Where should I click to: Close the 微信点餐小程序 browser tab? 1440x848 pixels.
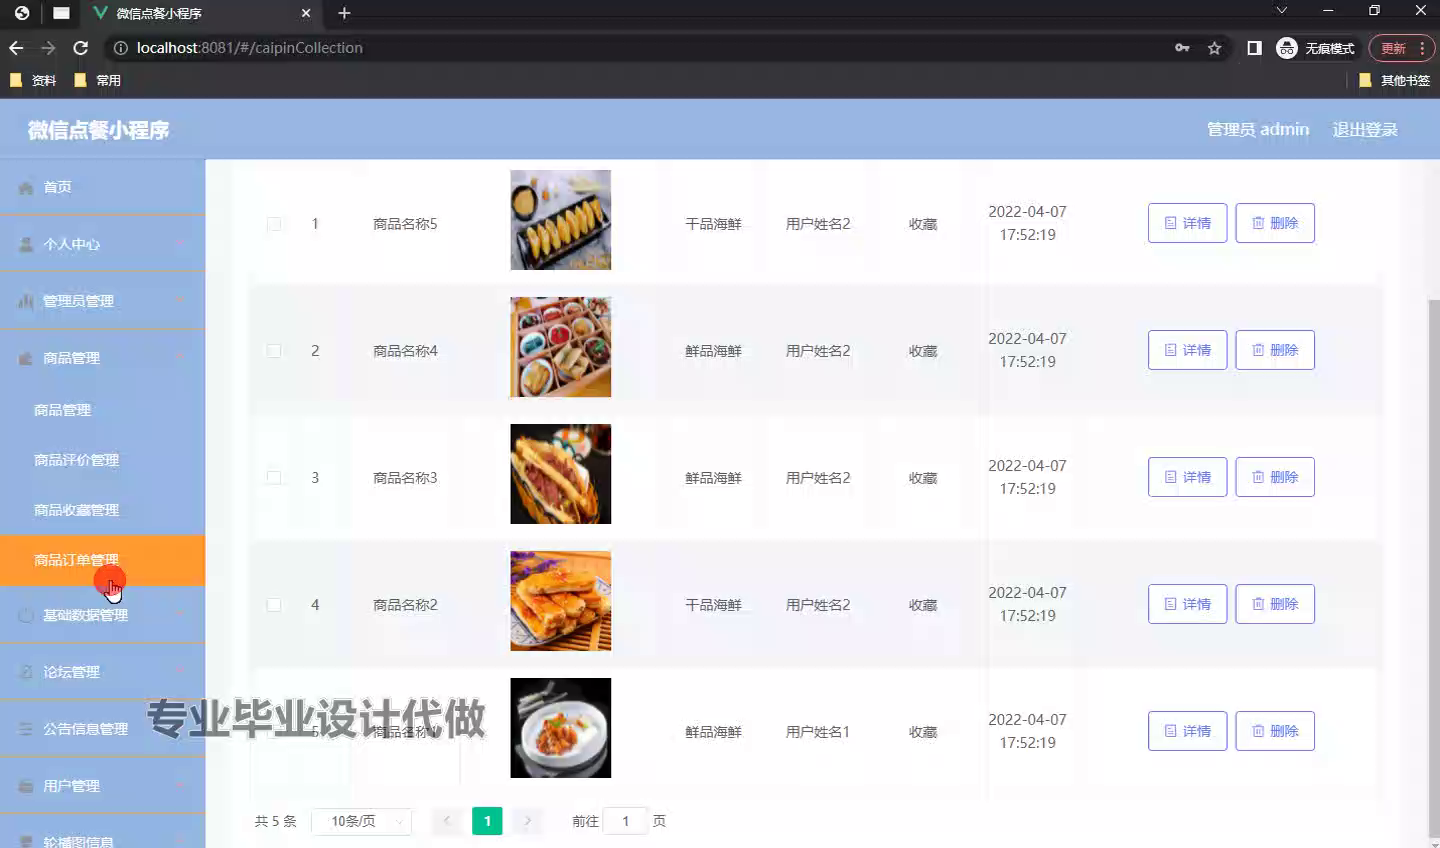coord(306,13)
